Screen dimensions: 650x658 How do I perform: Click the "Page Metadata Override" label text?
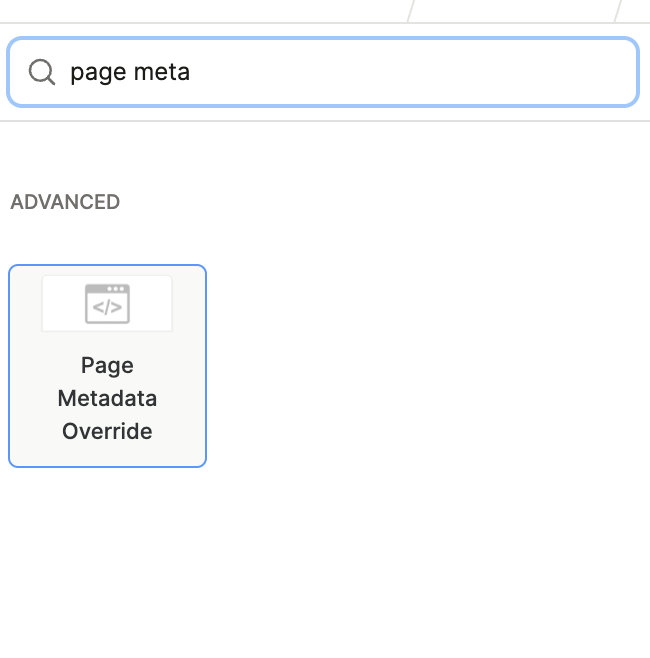(x=107, y=398)
